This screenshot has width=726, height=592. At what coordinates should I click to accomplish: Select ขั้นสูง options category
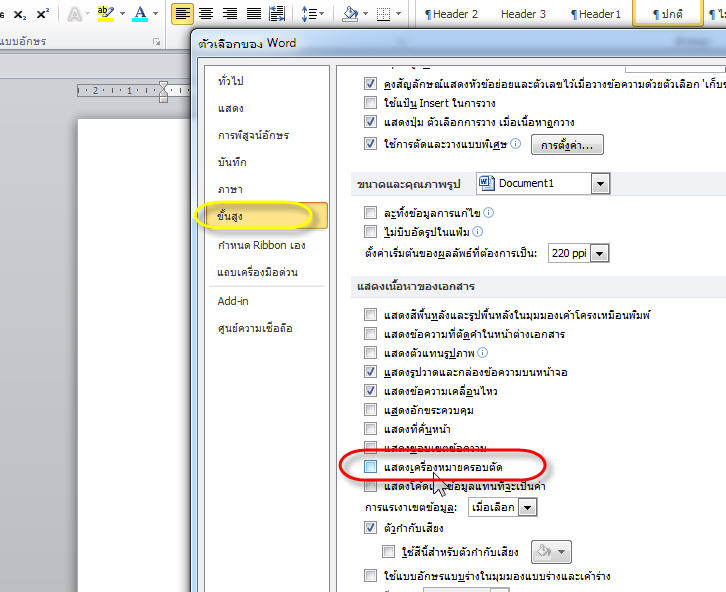click(266, 216)
